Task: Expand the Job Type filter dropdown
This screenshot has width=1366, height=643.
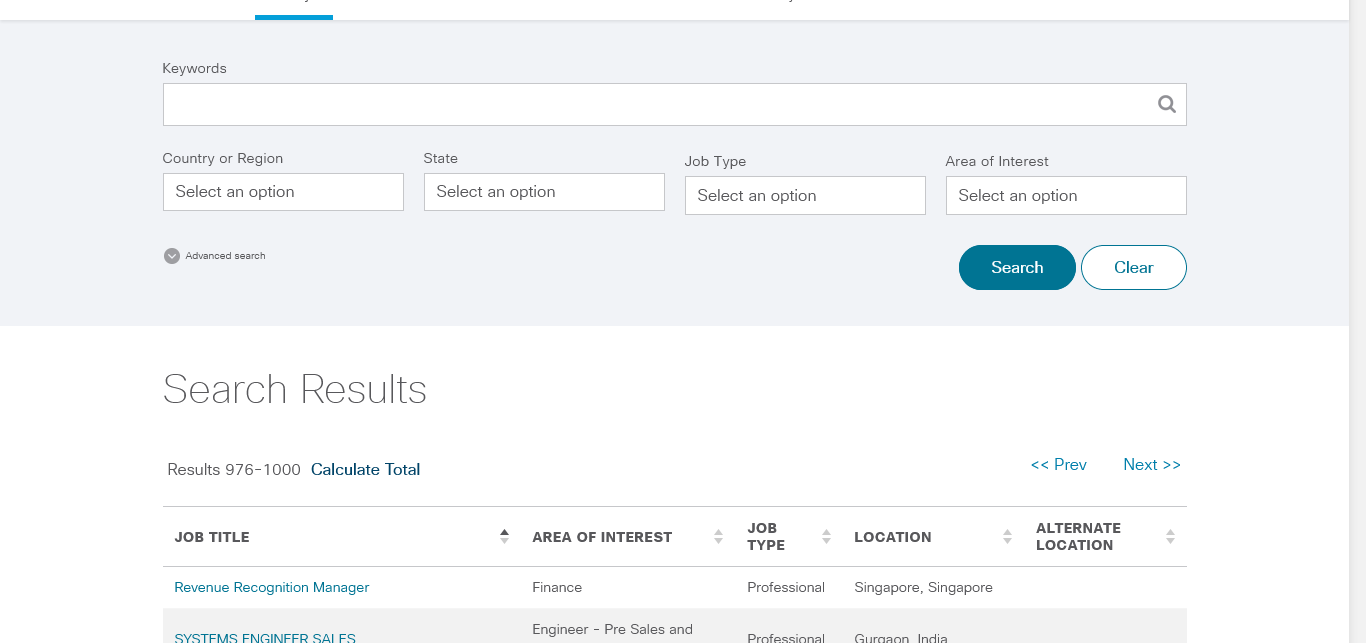Action: pyautogui.click(x=805, y=196)
